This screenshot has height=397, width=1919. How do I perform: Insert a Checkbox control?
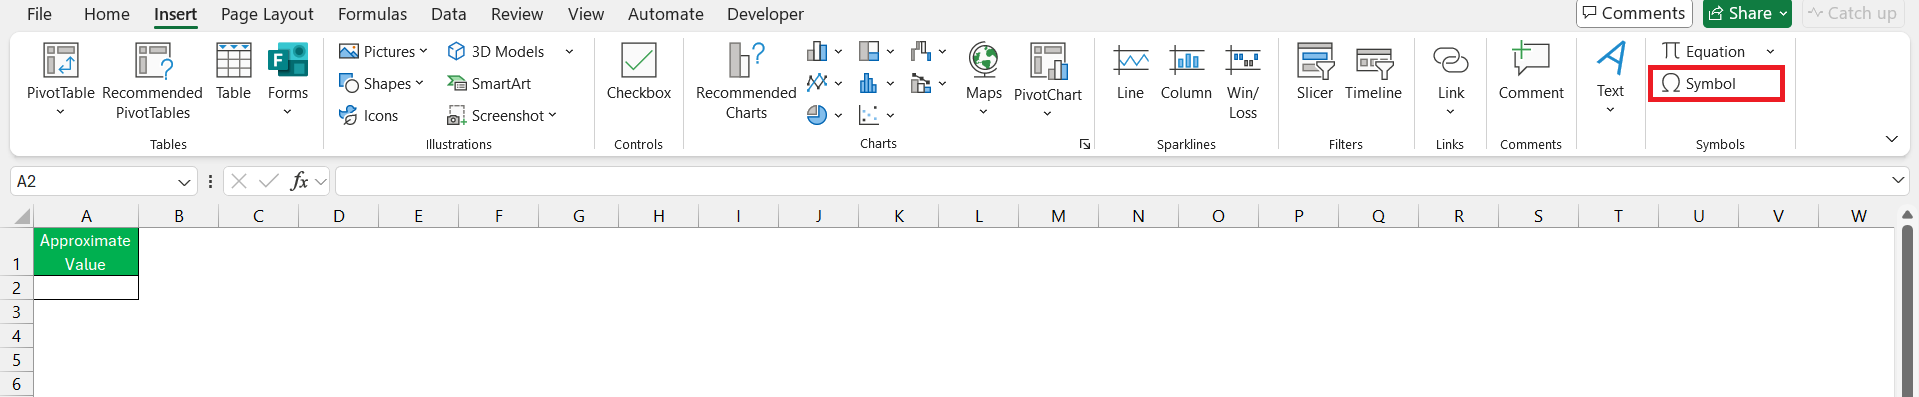(638, 72)
